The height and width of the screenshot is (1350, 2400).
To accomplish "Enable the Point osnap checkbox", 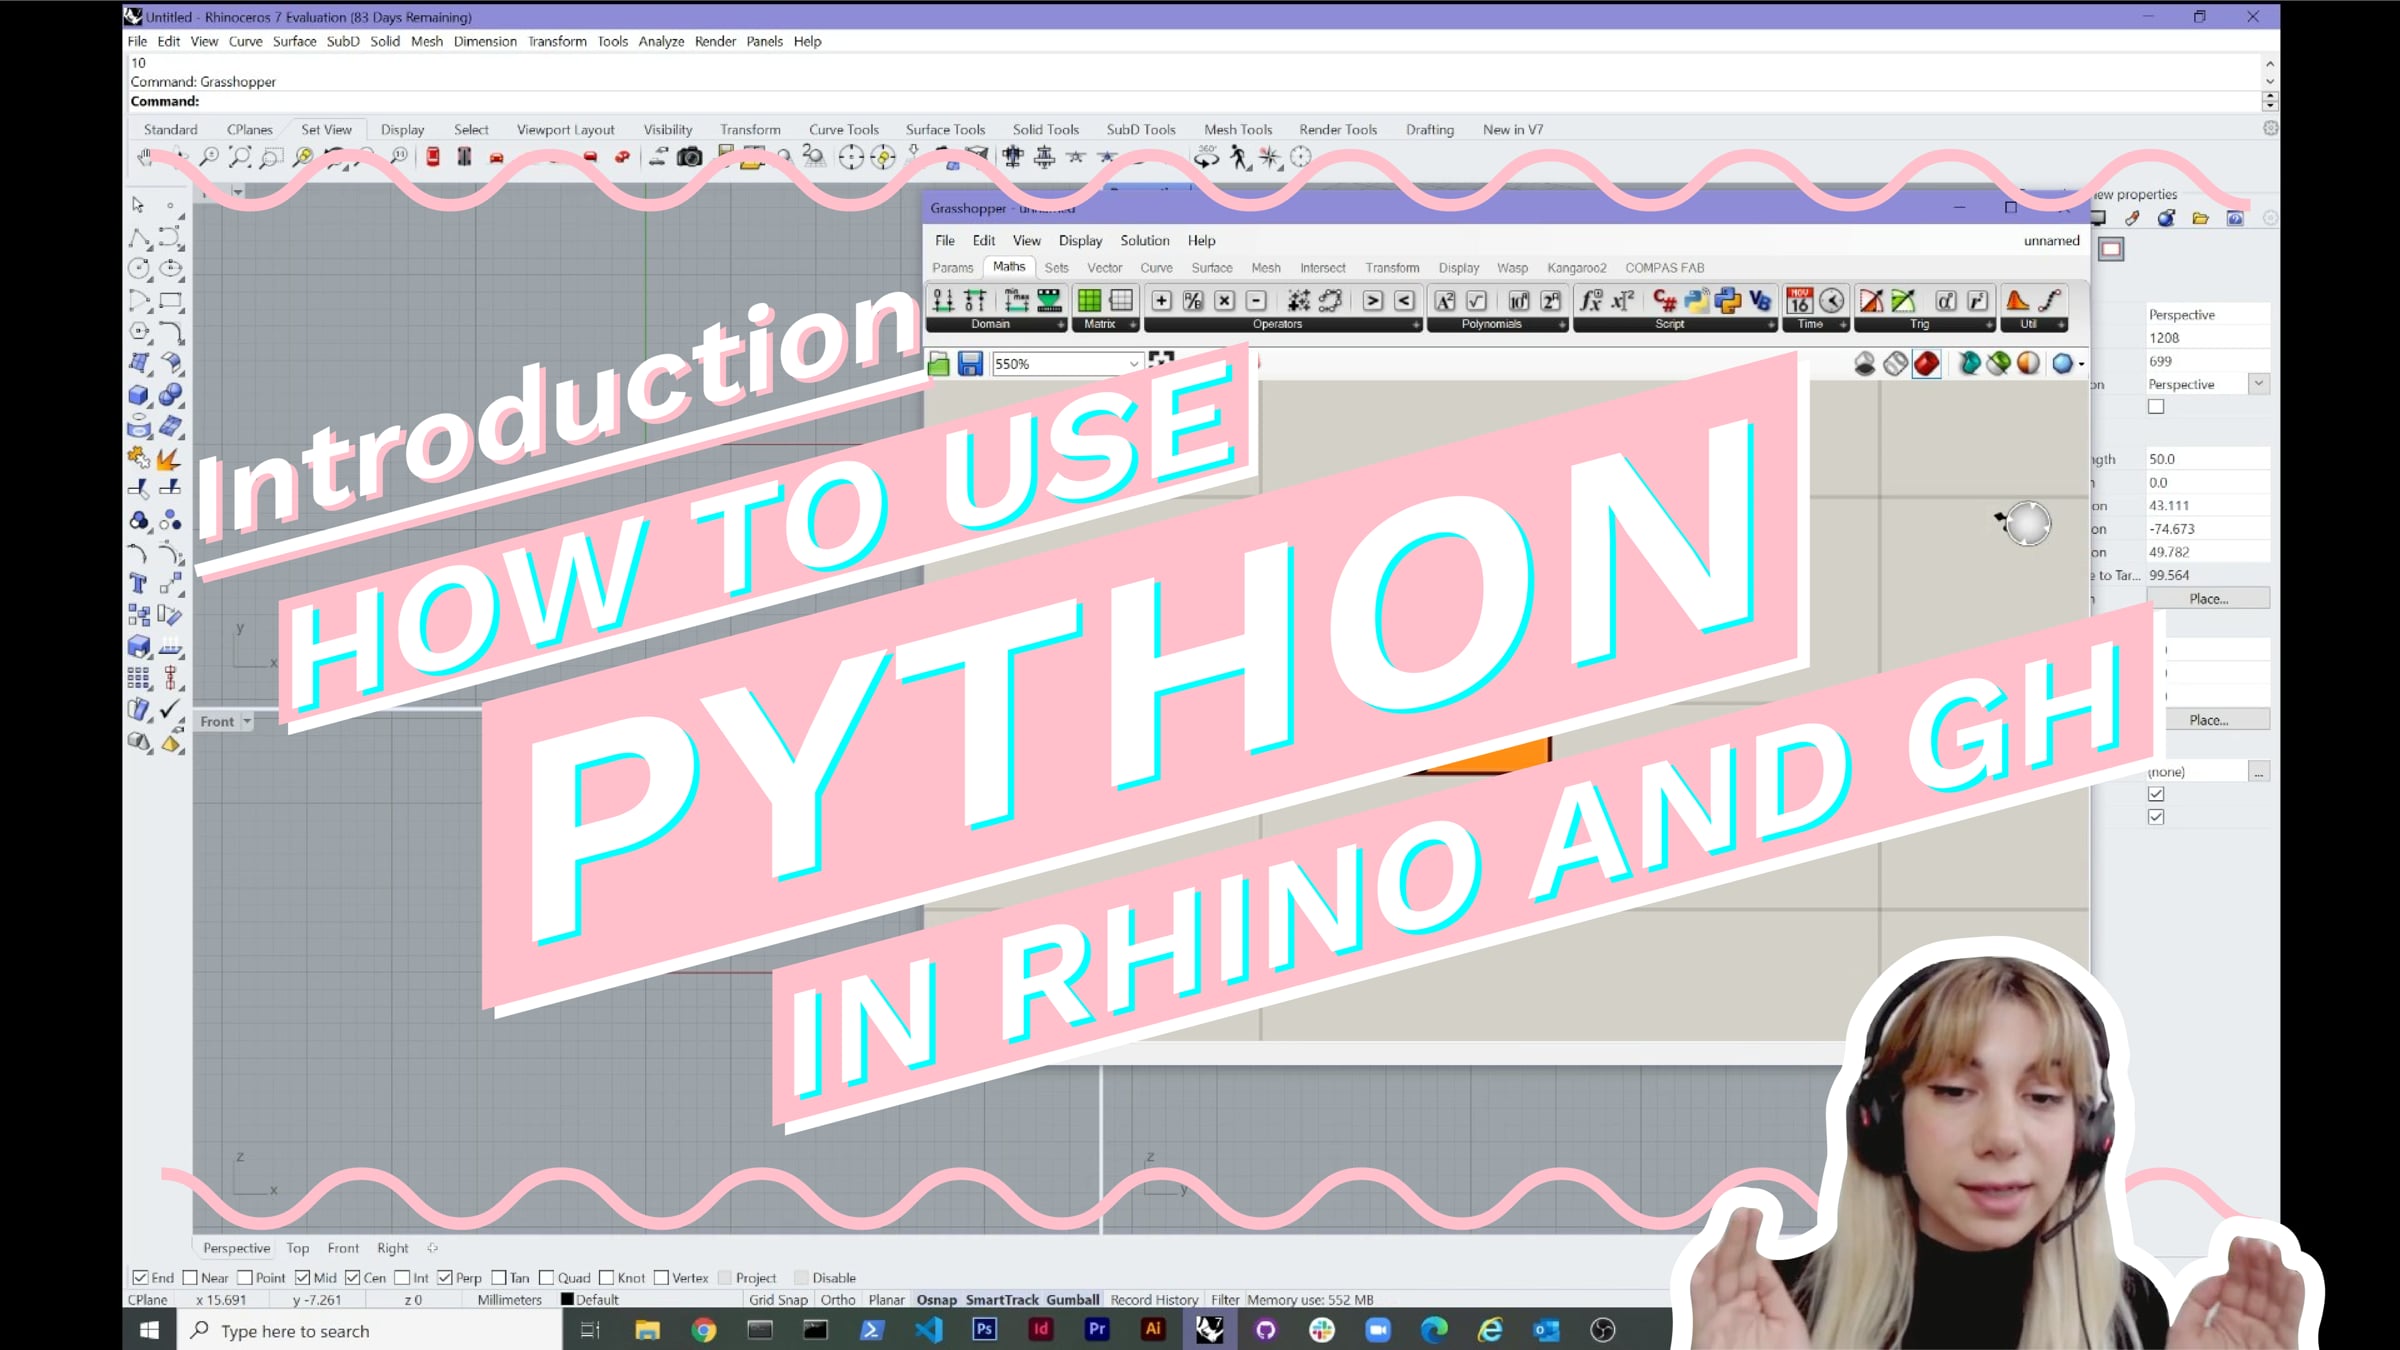I will point(245,1278).
